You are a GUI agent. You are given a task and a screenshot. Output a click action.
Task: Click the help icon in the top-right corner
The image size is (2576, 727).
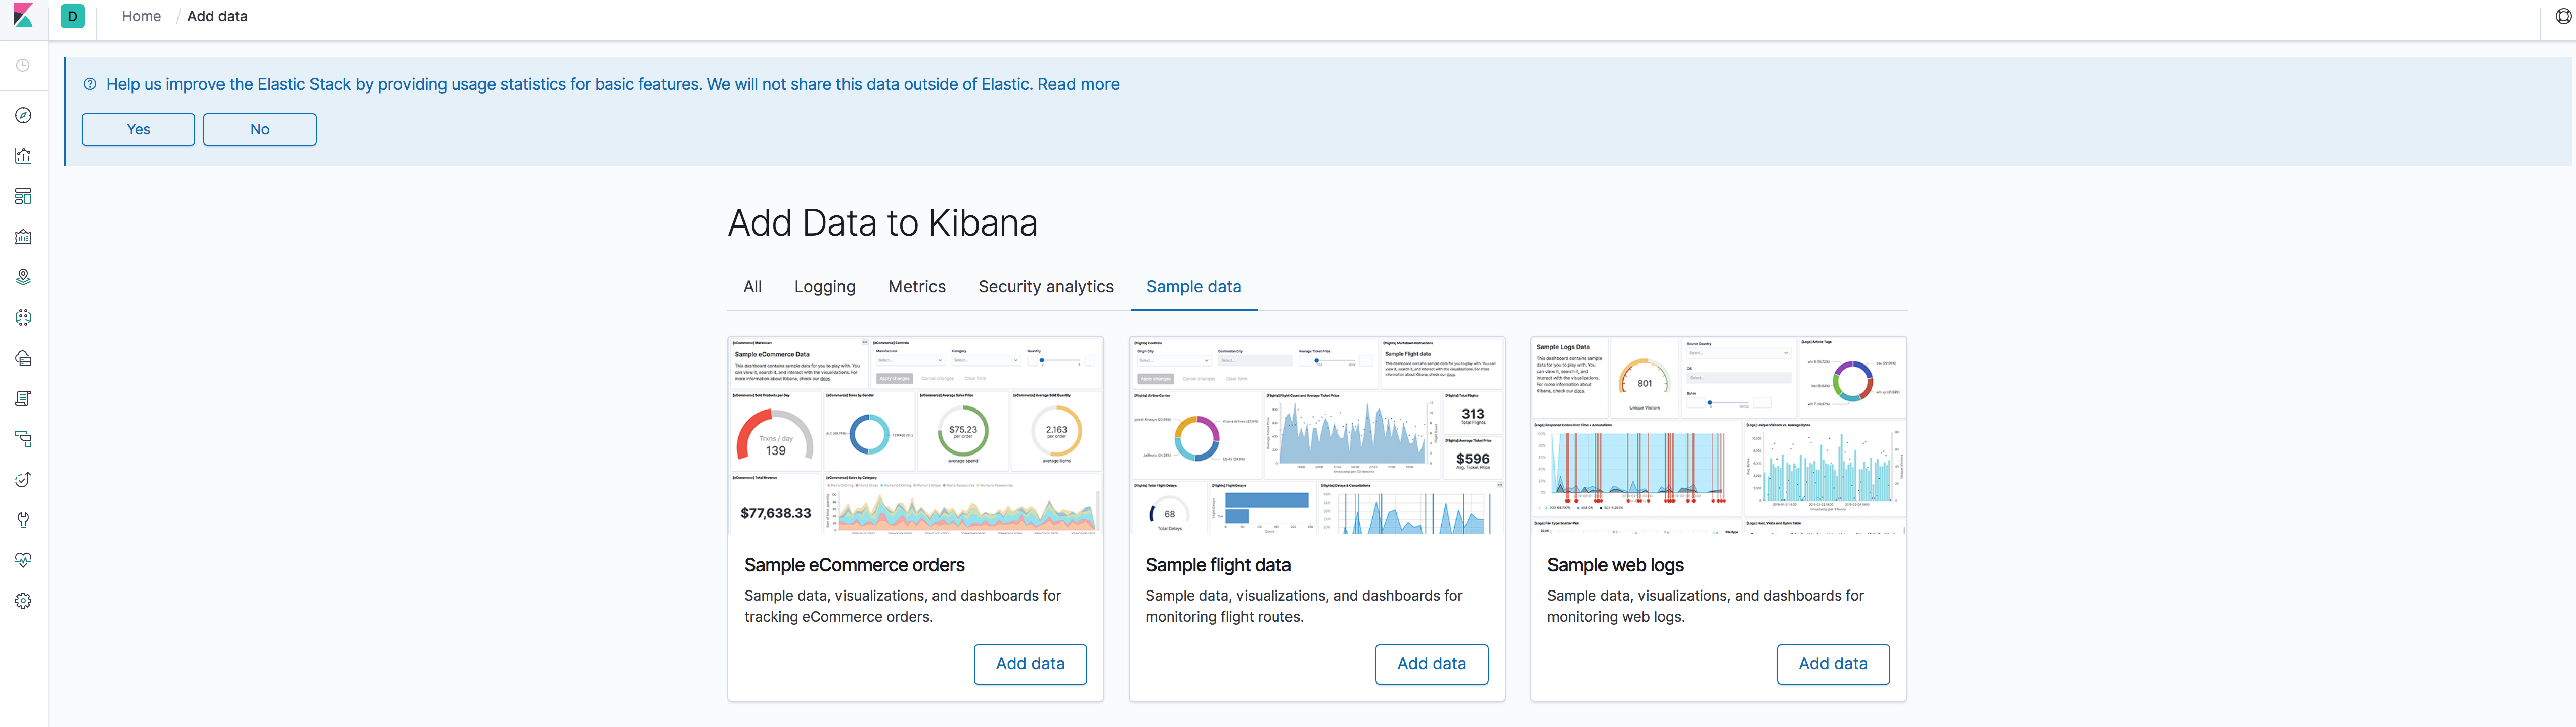pos(2563,16)
